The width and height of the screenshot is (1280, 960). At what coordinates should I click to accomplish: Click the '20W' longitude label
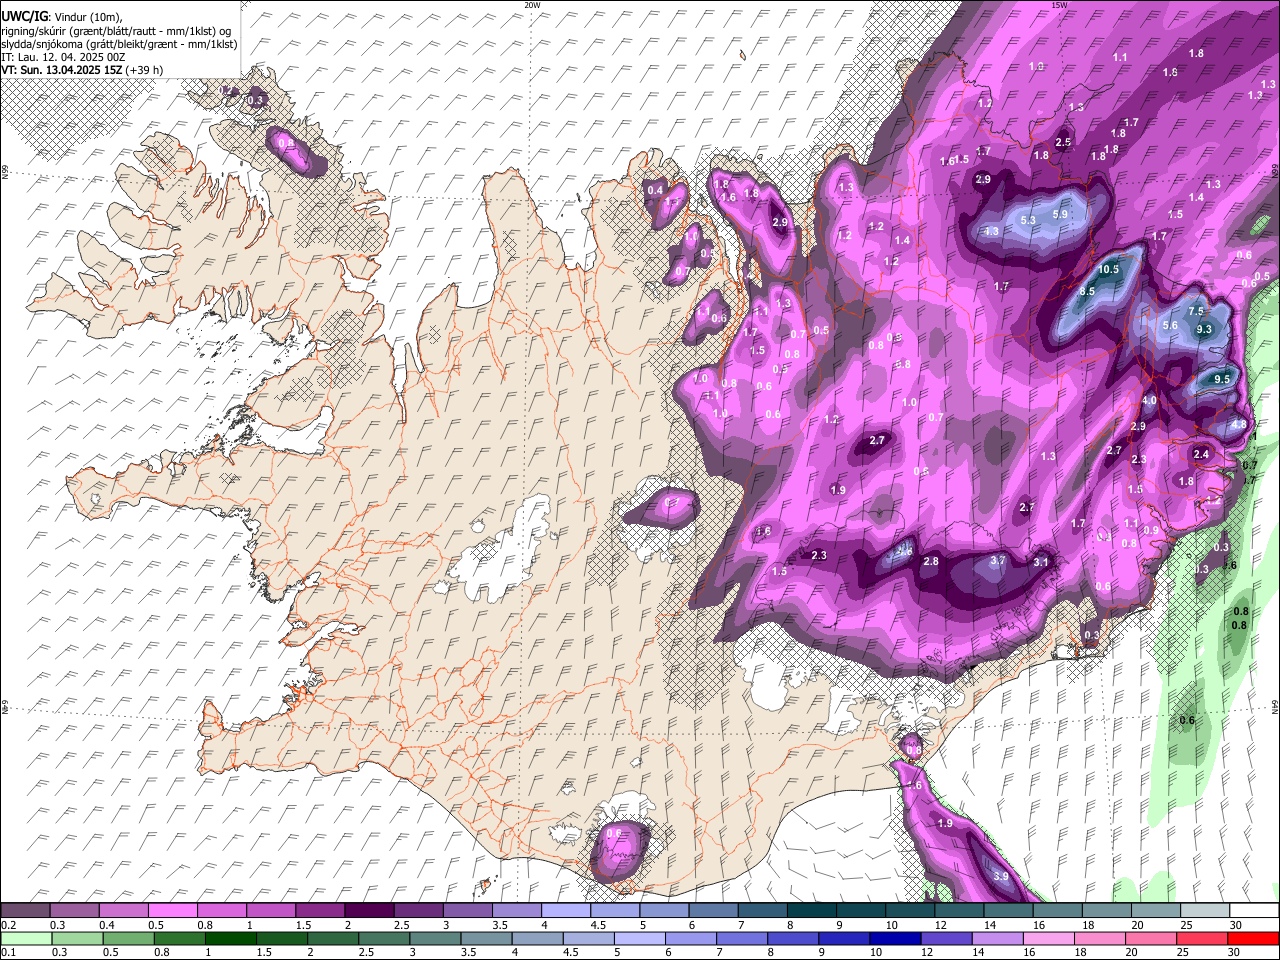pos(532,4)
